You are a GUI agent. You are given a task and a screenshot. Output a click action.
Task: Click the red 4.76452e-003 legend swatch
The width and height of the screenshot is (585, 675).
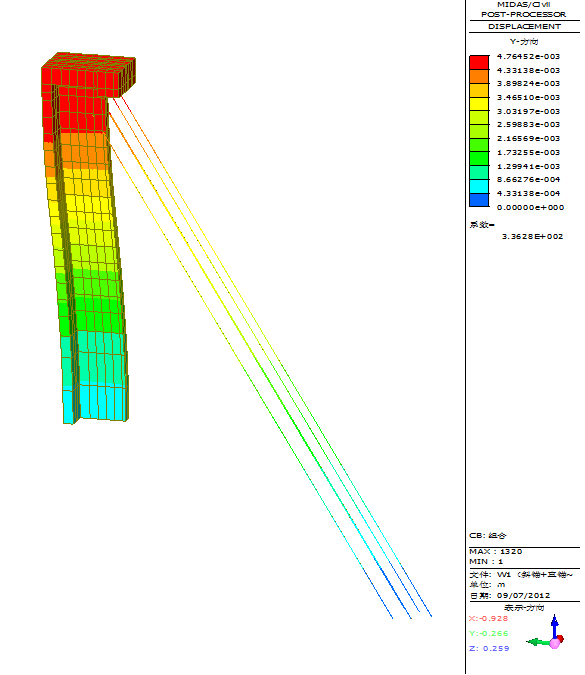pos(479,62)
